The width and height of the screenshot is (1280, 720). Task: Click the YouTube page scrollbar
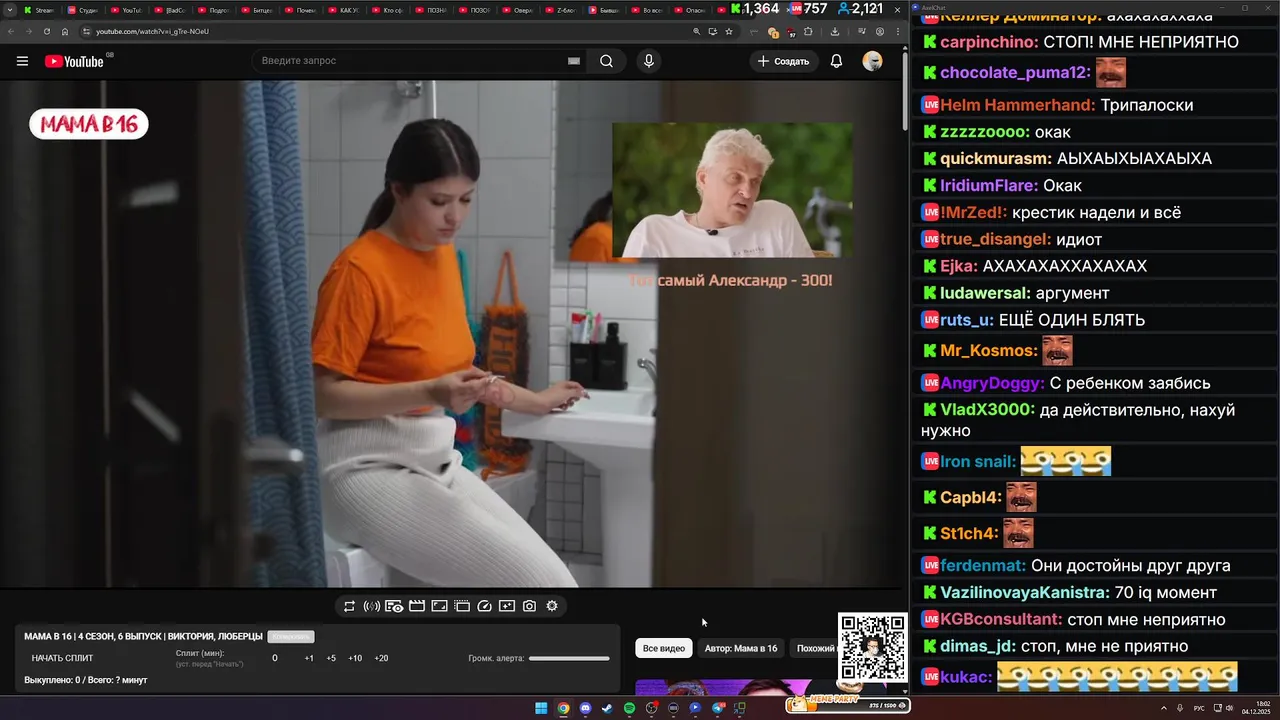click(905, 90)
